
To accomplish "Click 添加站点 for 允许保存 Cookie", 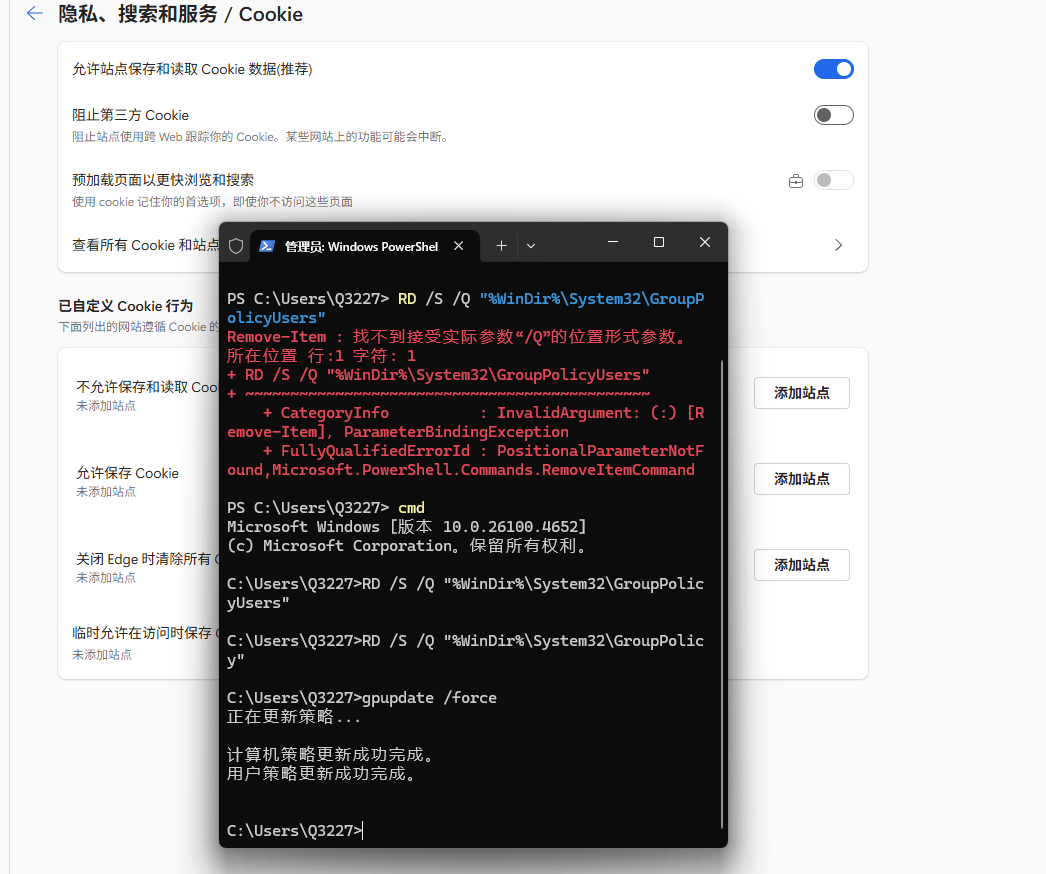I will (x=800, y=479).
